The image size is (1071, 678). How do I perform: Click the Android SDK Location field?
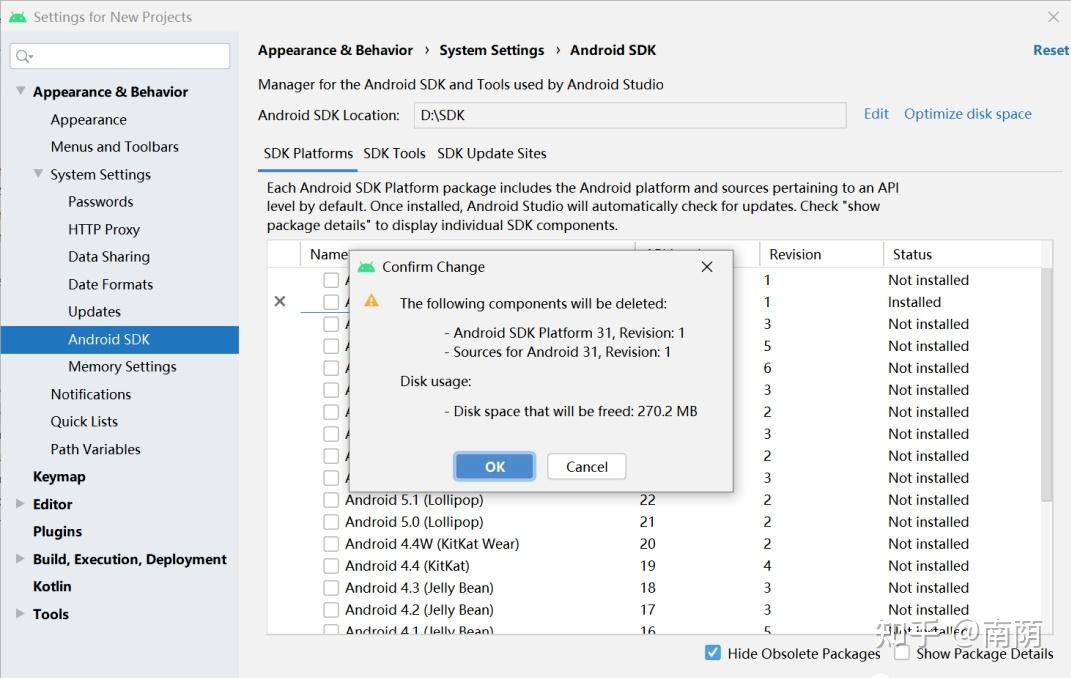click(x=630, y=115)
